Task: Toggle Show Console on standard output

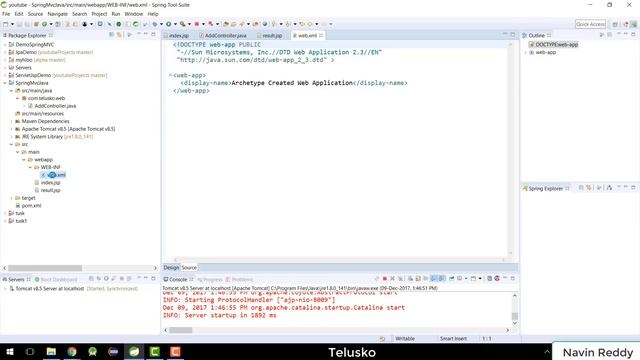Action: click(x=434, y=279)
